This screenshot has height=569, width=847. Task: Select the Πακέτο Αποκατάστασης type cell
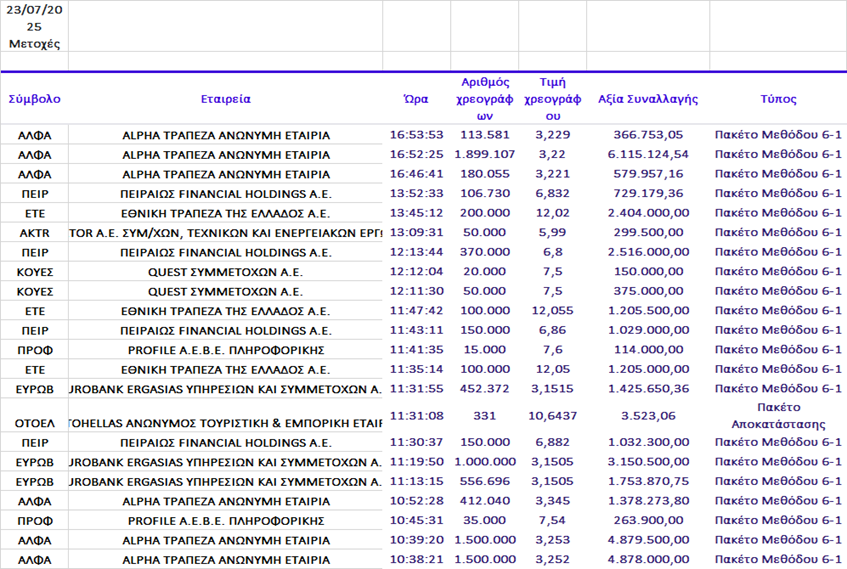click(x=778, y=416)
